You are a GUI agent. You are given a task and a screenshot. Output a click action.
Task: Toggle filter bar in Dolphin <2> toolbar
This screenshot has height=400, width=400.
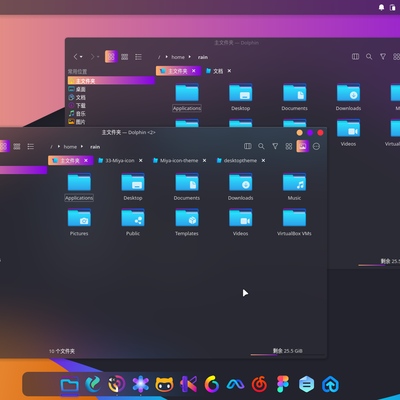tap(275, 146)
